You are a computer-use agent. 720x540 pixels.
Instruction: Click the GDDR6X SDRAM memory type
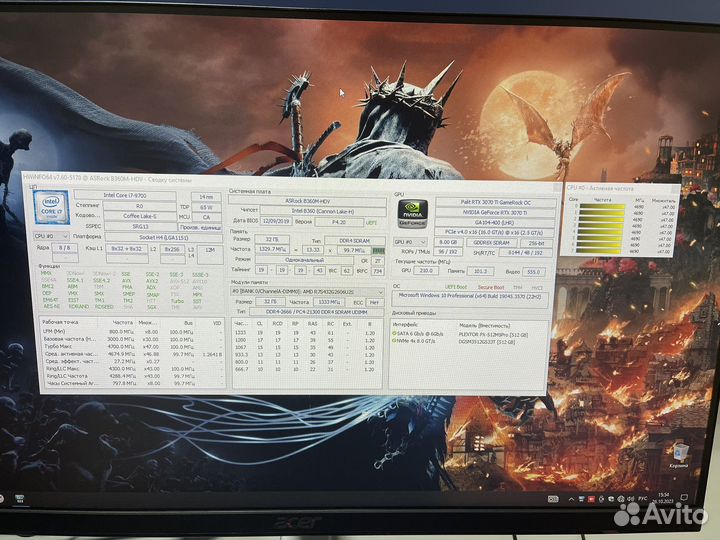pos(491,242)
